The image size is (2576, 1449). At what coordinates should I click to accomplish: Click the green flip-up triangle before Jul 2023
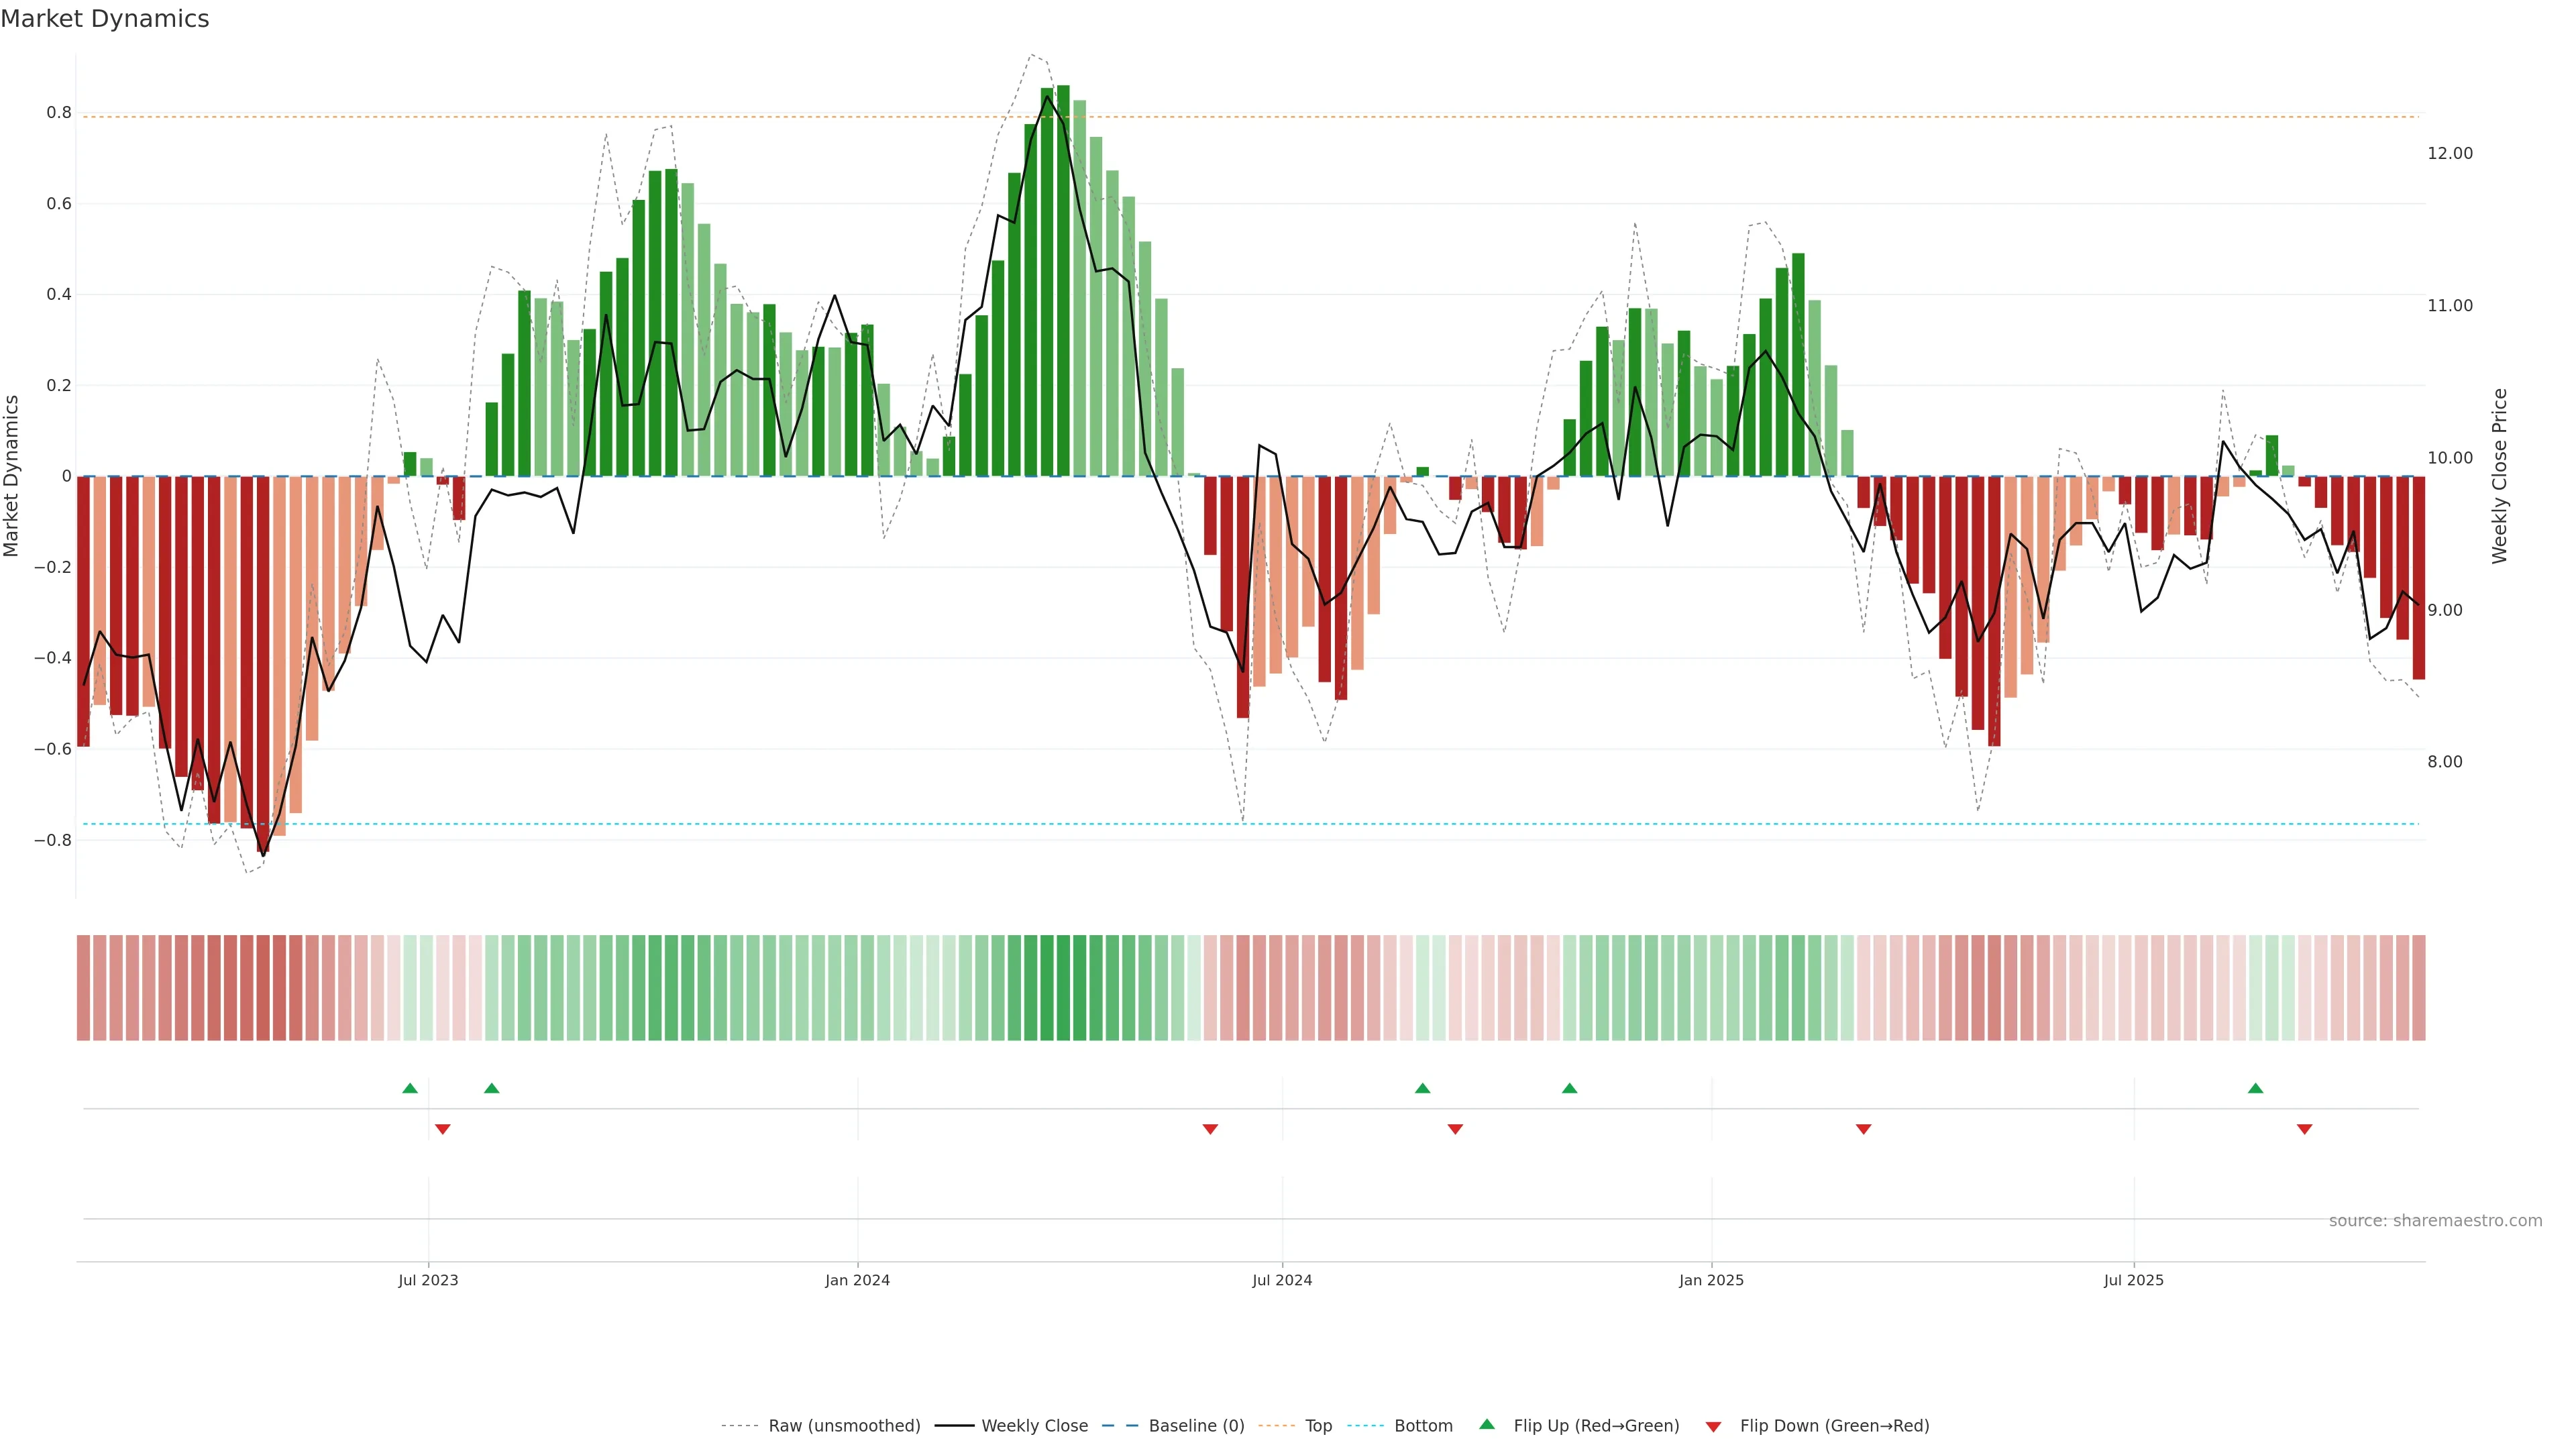(x=410, y=1088)
